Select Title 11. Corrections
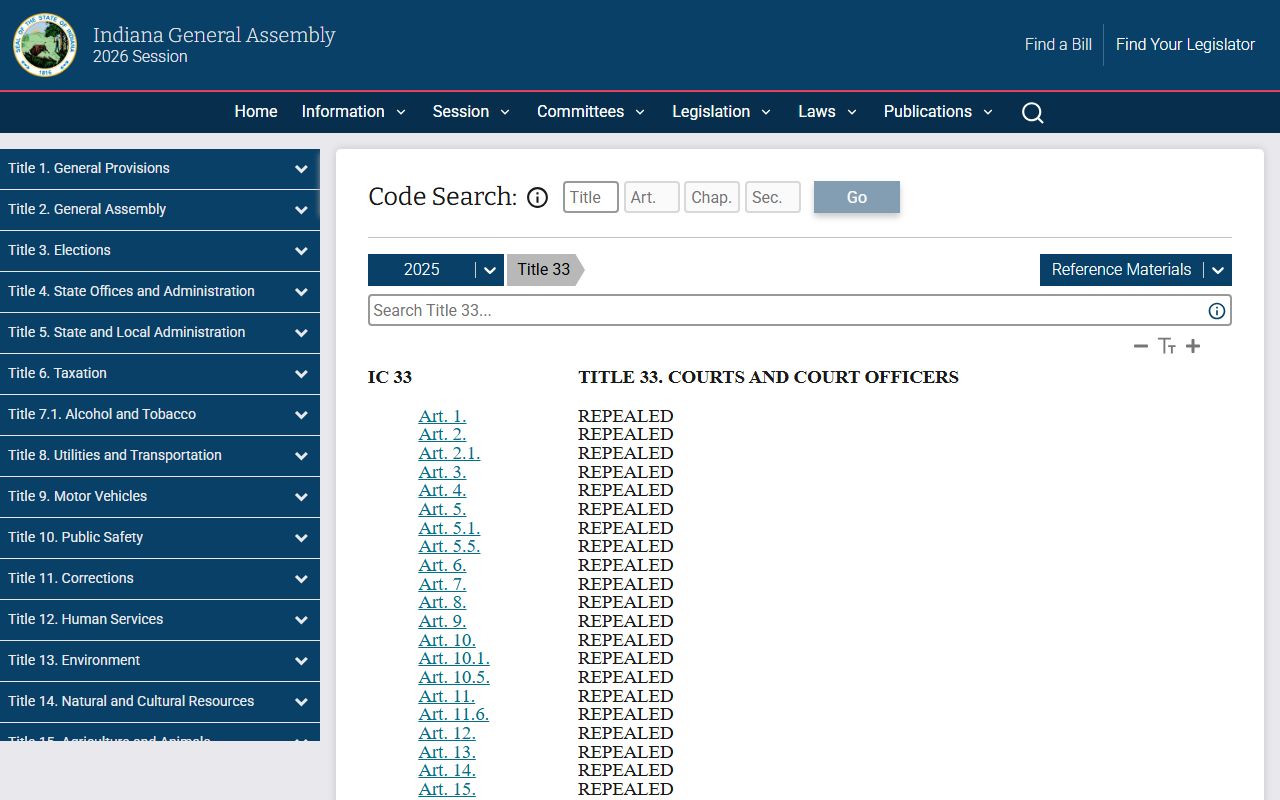Screen dimensions: 1280x800 (x=160, y=579)
